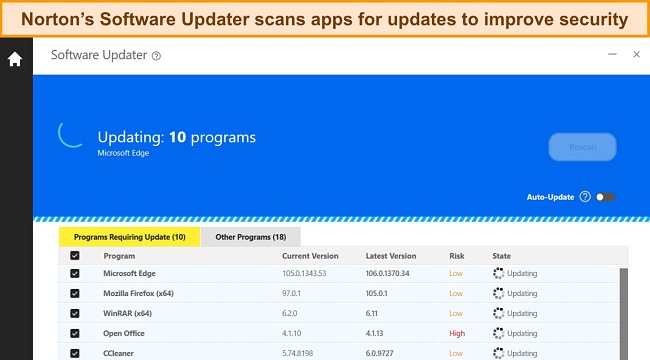Select Programs Requiring Update (10) tab
This screenshot has height=360, width=650.
coord(129,237)
